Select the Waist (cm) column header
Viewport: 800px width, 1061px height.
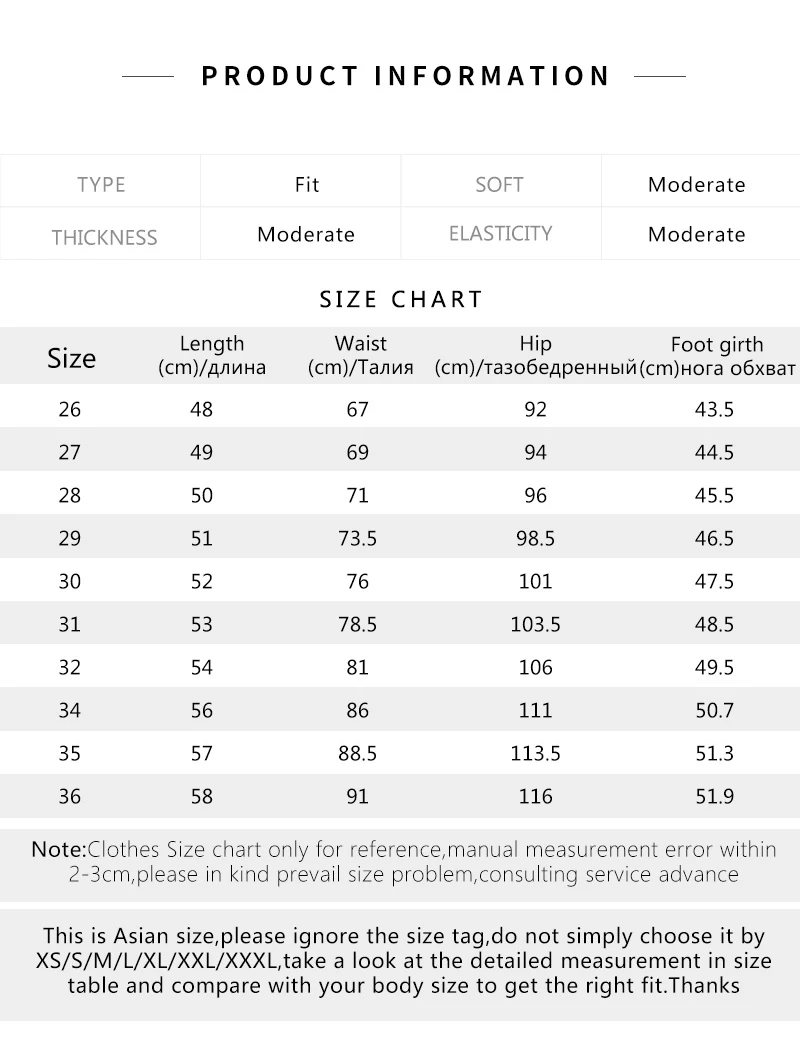(360, 355)
